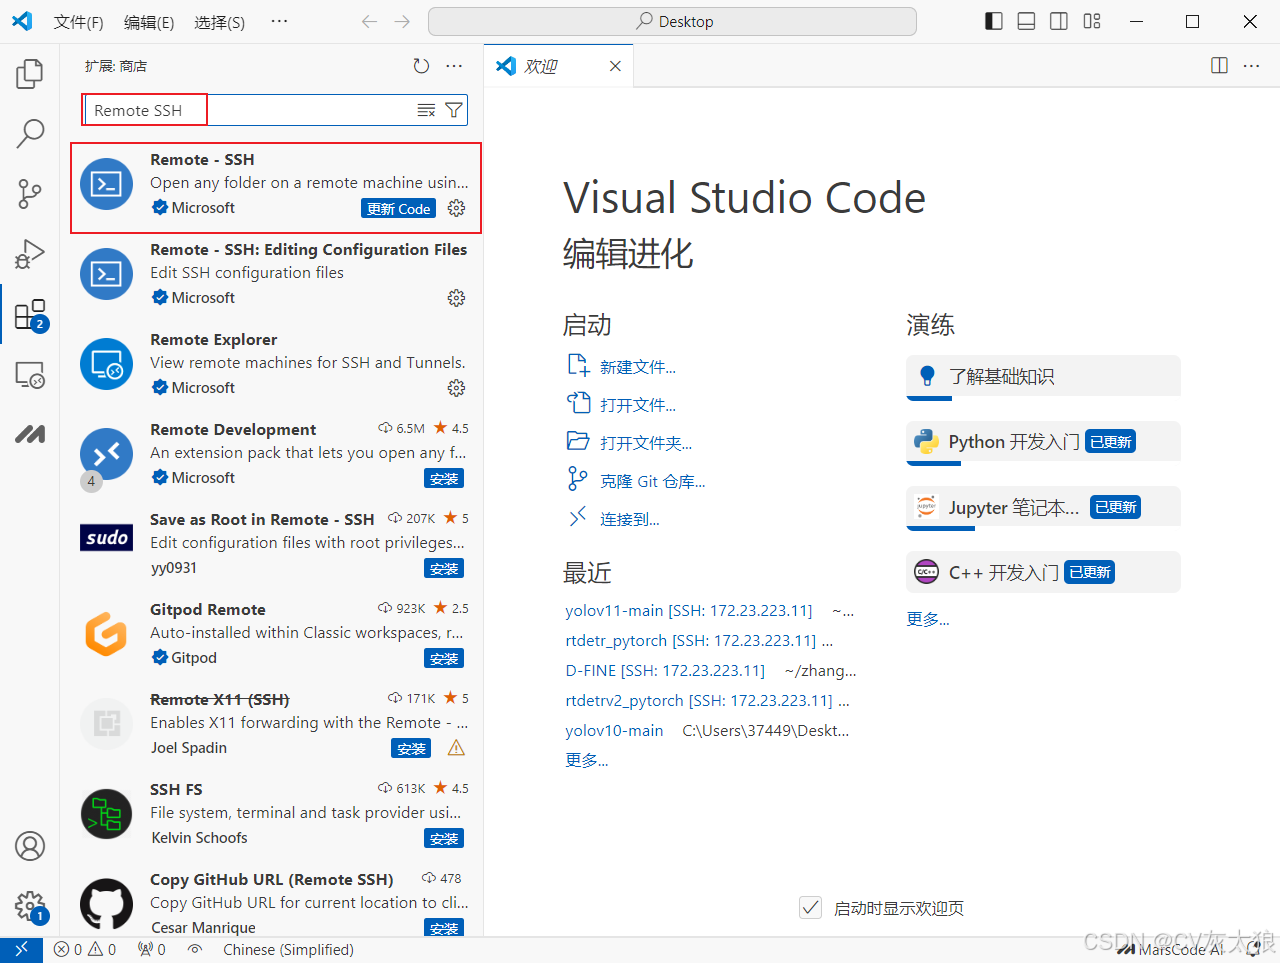Open 了解基础知识 walkthrough
Image resolution: width=1280 pixels, height=963 pixels.
tap(1043, 376)
